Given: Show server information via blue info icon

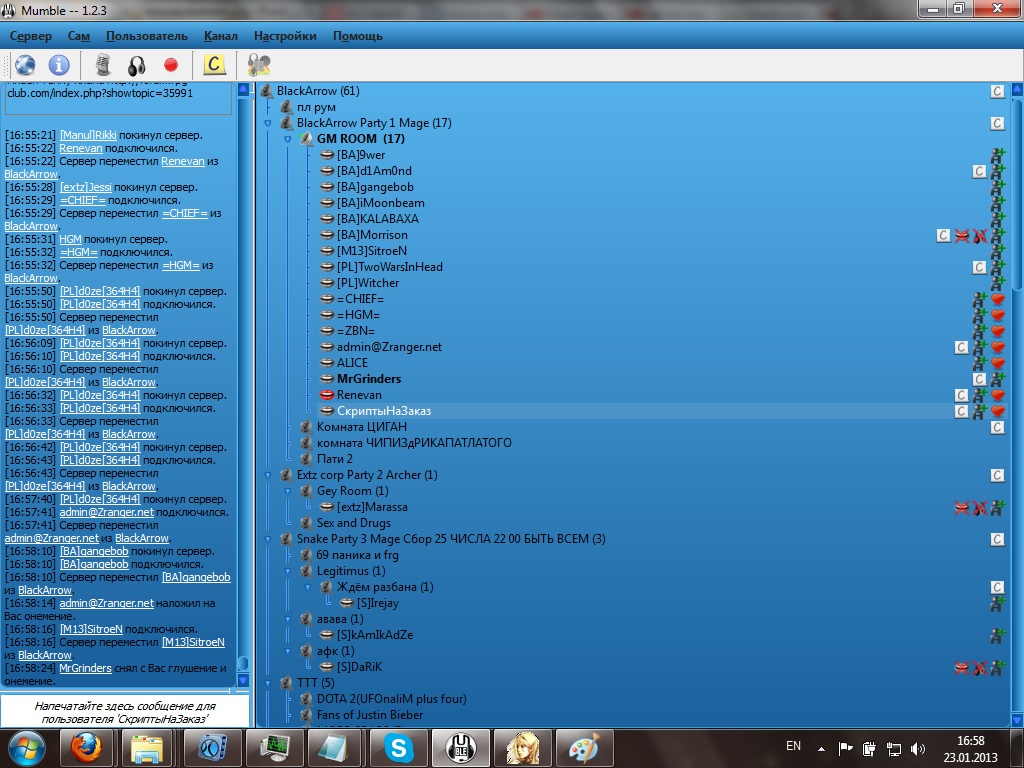Looking at the screenshot, I should (59, 65).
